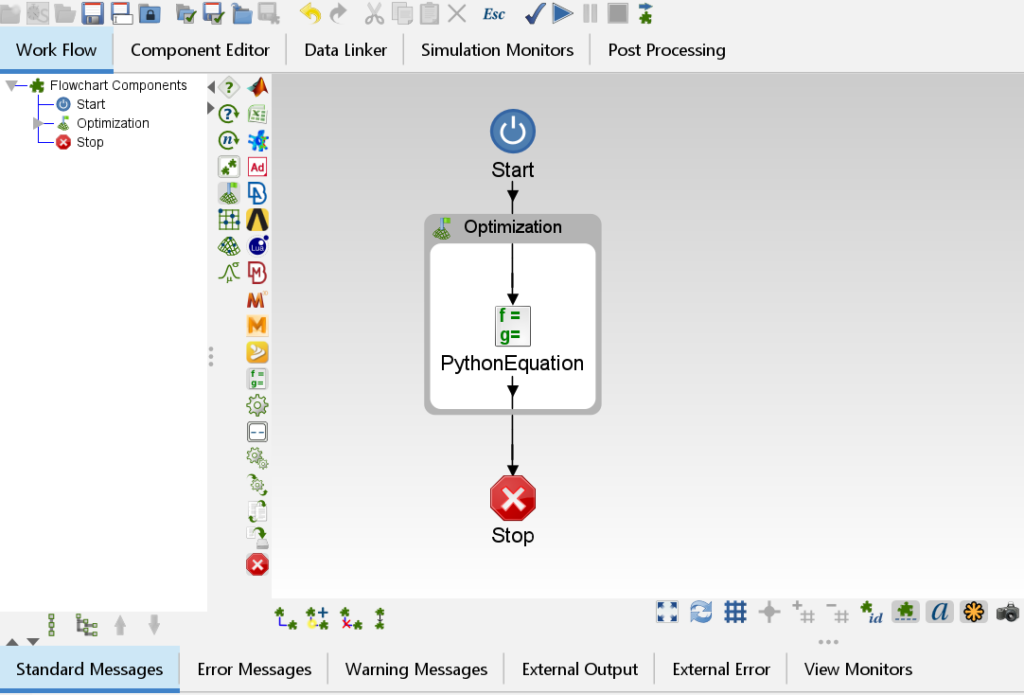
Task: Click the PythonEquation node on canvas
Action: 512,326
